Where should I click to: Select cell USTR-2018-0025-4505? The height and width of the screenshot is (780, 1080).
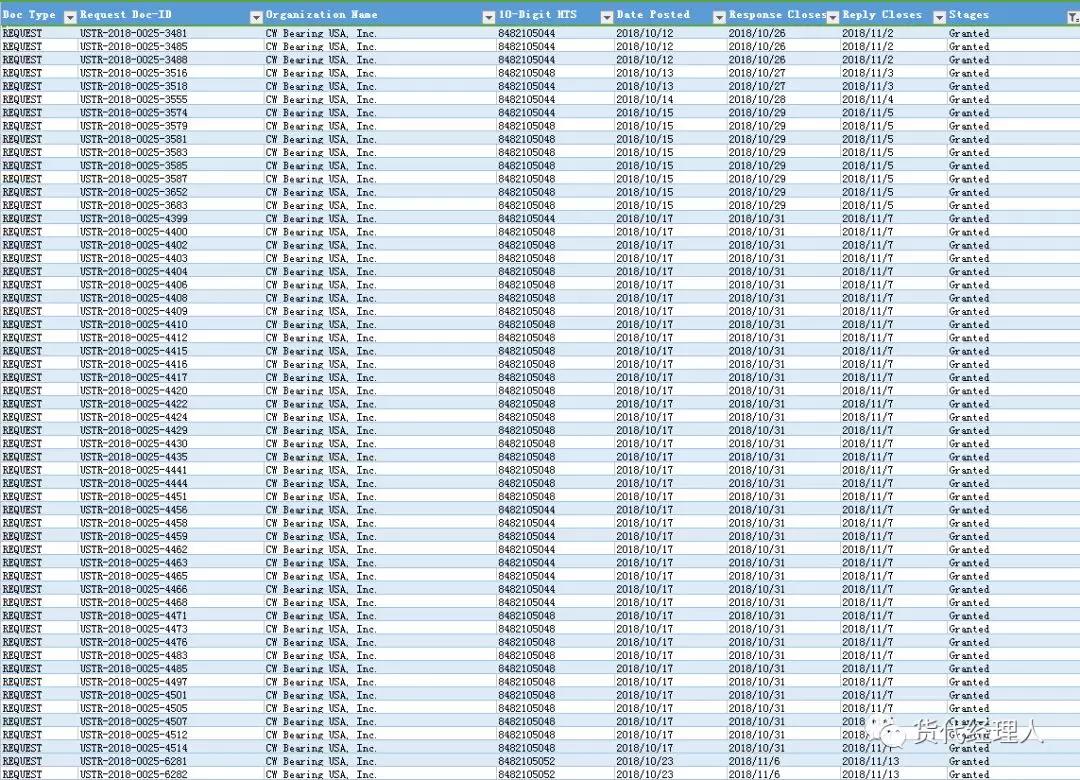134,708
